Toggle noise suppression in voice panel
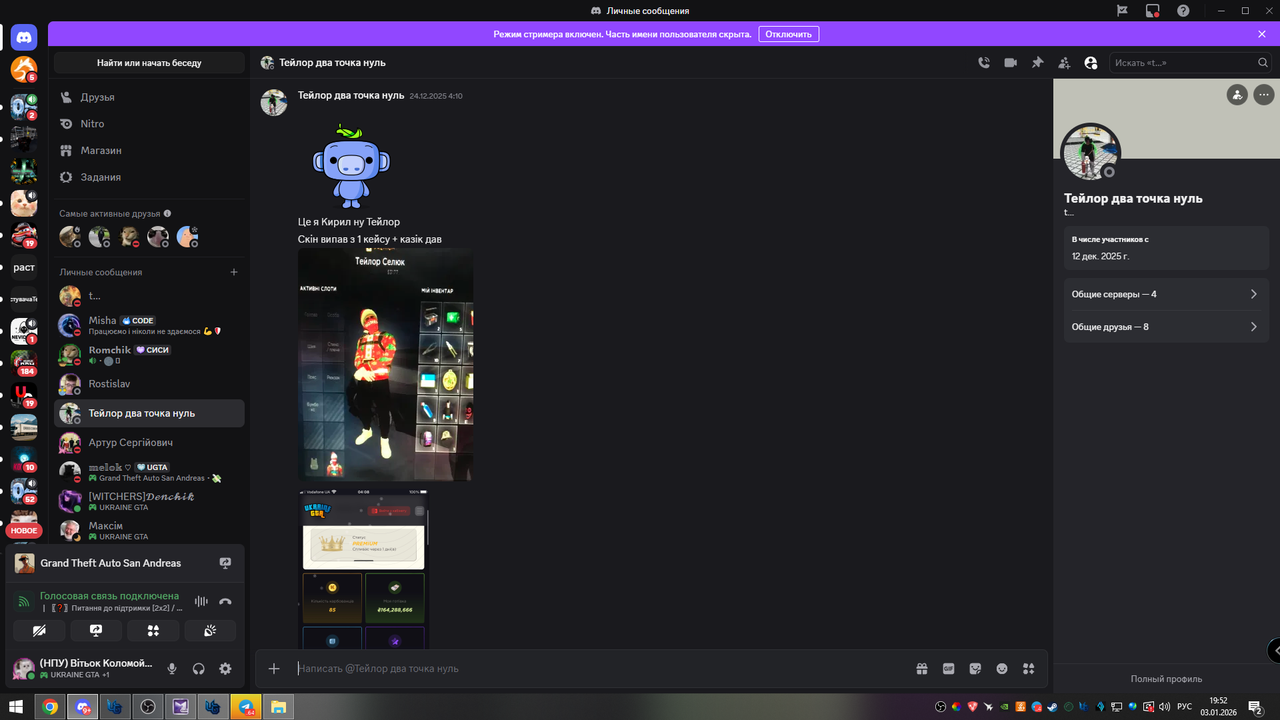Image resolution: width=1280 pixels, height=720 pixels. (201, 601)
